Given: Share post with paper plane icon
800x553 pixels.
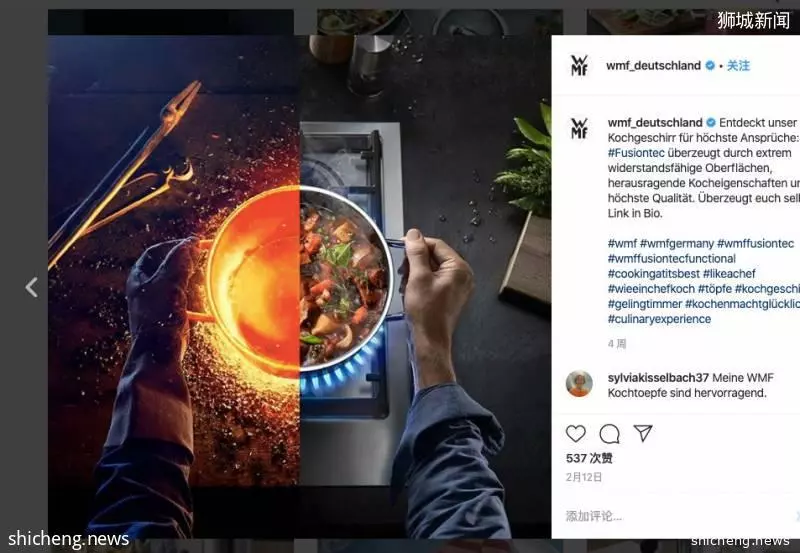Looking at the screenshot, I should click(643, 433).
